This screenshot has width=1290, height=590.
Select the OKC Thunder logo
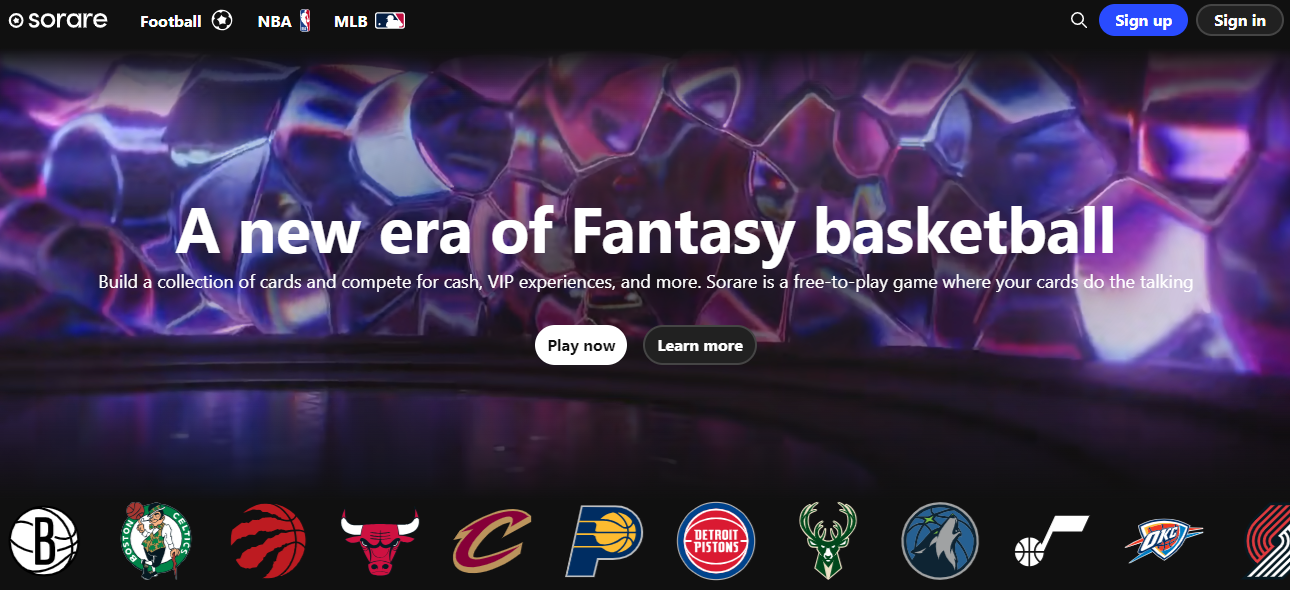1164,541
